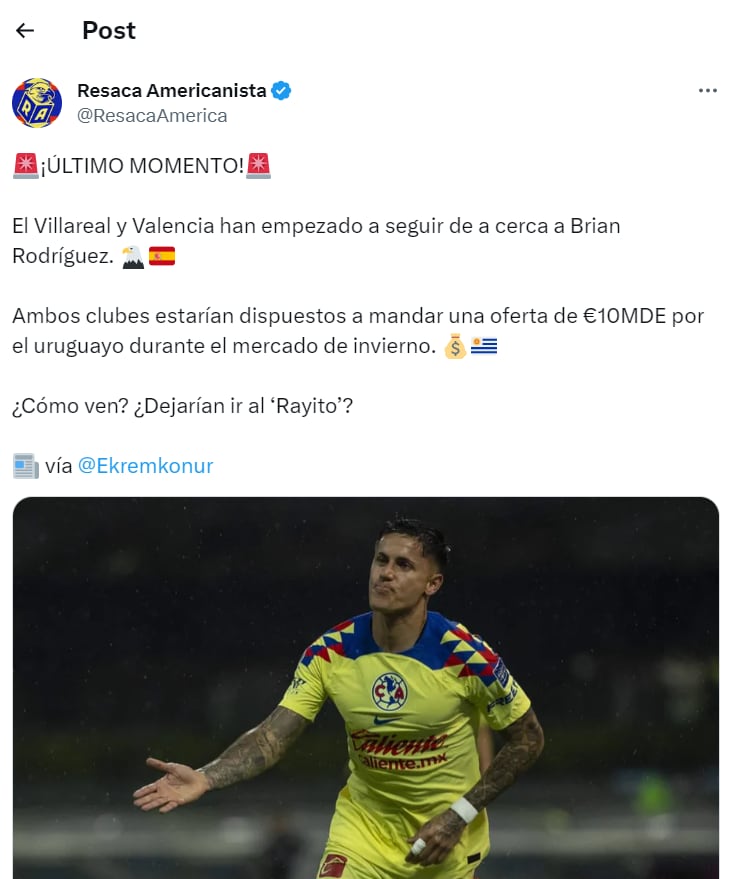Open the attached player photo

tap(366, 688)
